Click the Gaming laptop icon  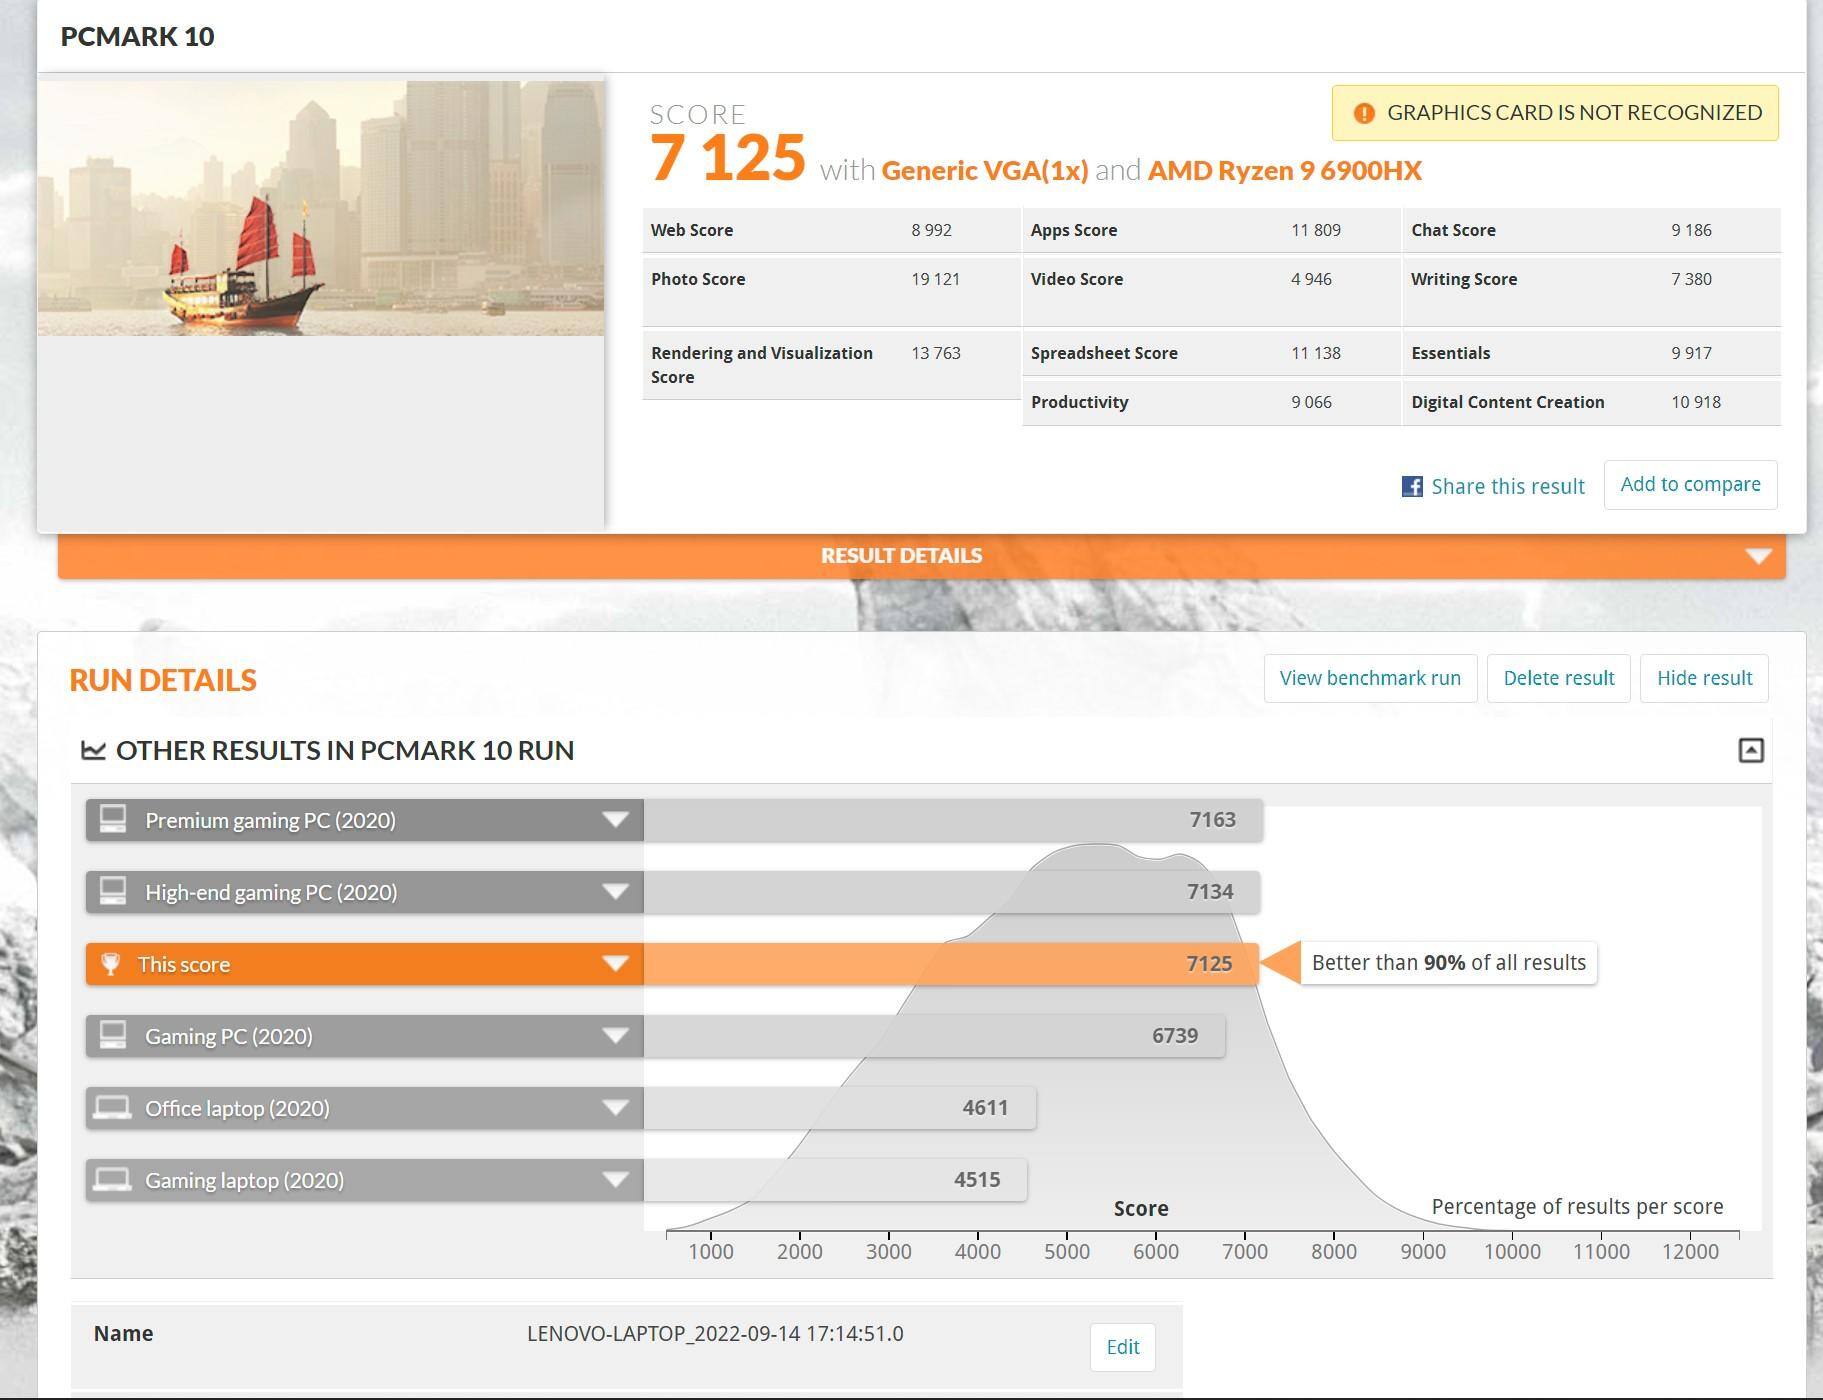pyautogui.click(x=112, y=1180)
